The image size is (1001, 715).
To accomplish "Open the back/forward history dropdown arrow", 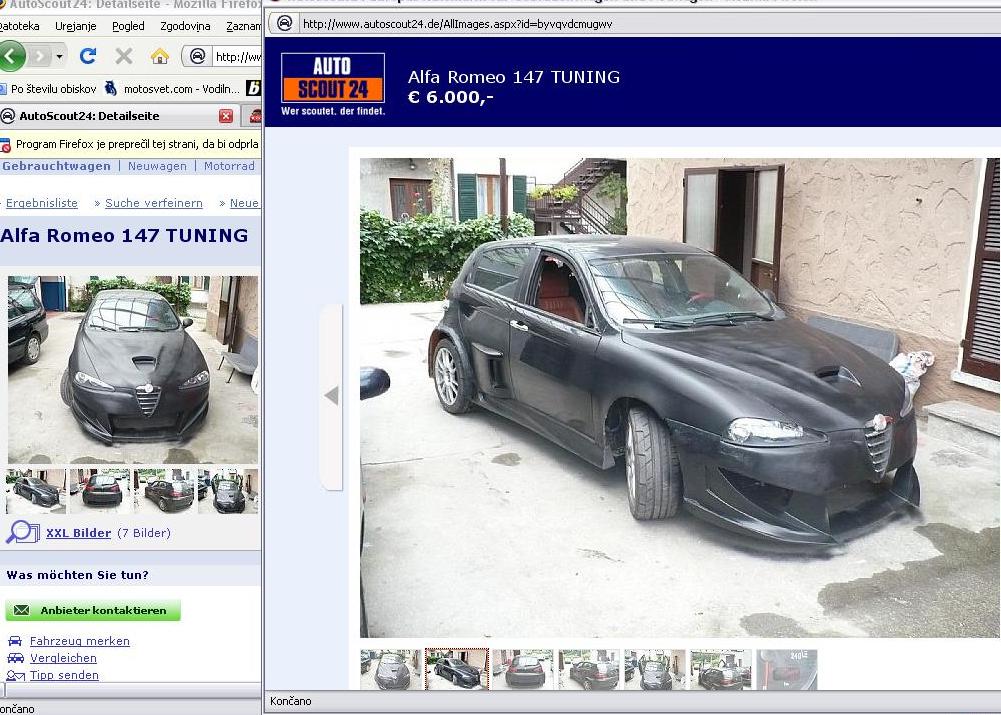I will [59, 56].
